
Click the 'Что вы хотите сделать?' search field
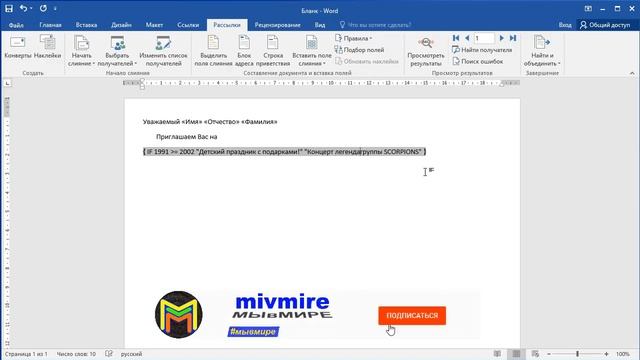point(375,25)
